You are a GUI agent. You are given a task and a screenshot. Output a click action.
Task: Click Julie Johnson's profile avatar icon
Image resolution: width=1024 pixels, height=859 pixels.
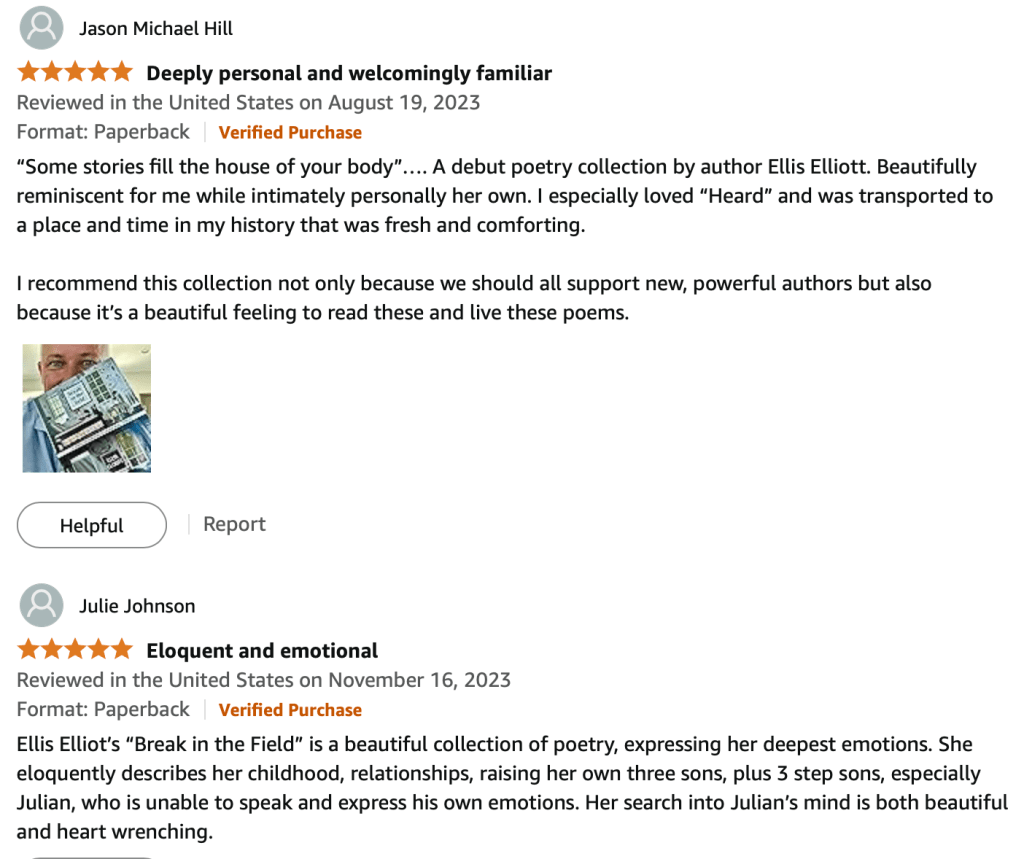pos(41,606)
